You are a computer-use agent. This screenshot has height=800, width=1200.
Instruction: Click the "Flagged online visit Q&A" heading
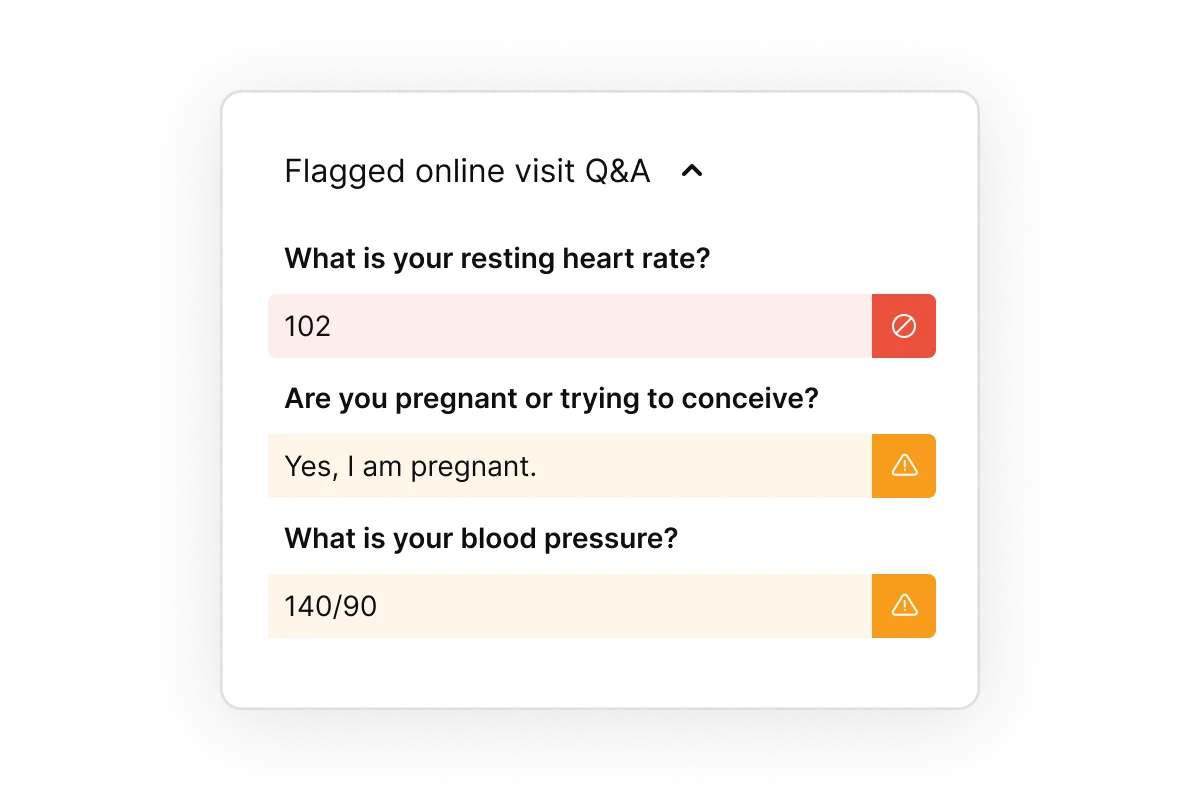tap(467, 171)
